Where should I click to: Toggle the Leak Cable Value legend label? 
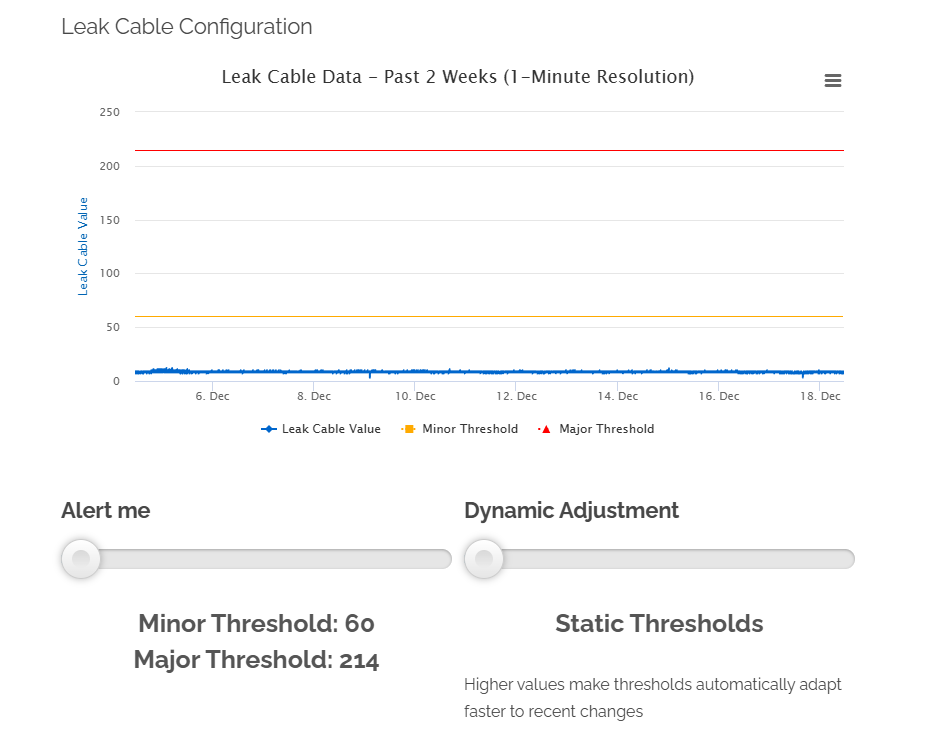click(x=331, y=429)
